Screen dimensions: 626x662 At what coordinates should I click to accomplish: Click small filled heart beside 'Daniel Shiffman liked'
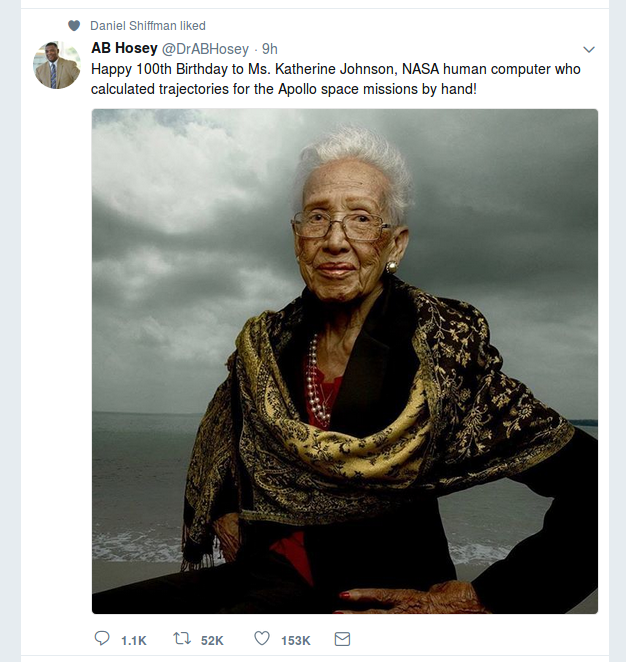[x=74, y=26]
